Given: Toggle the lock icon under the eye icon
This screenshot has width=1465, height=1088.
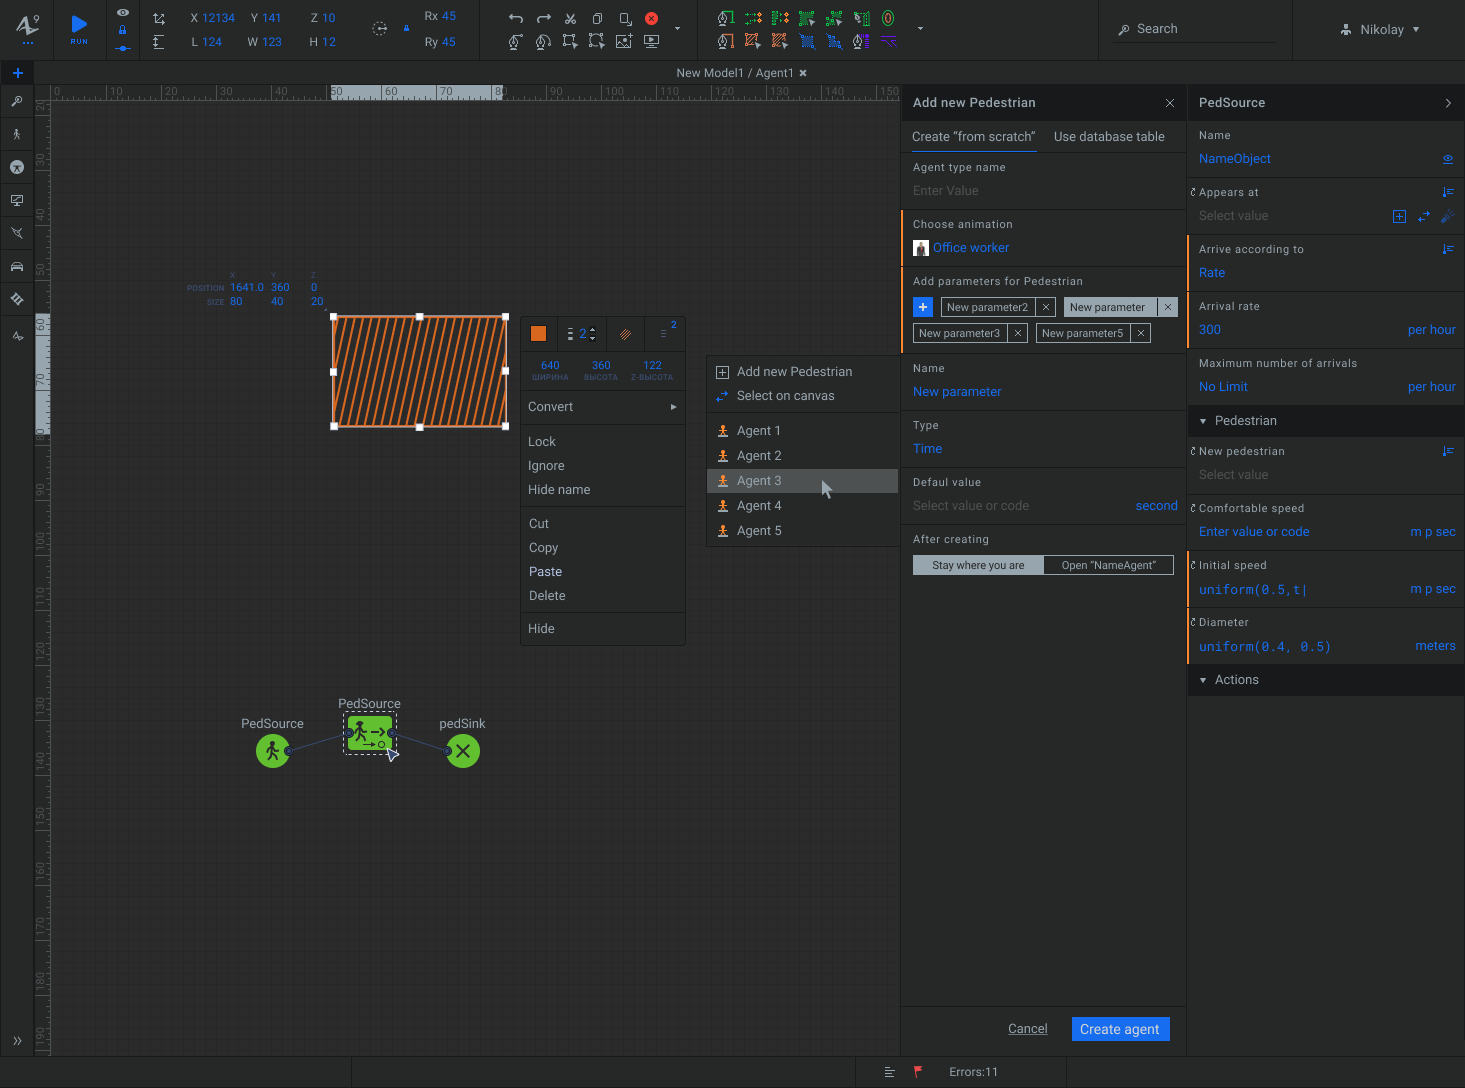Looking at the screenshot, I should 123,30.
